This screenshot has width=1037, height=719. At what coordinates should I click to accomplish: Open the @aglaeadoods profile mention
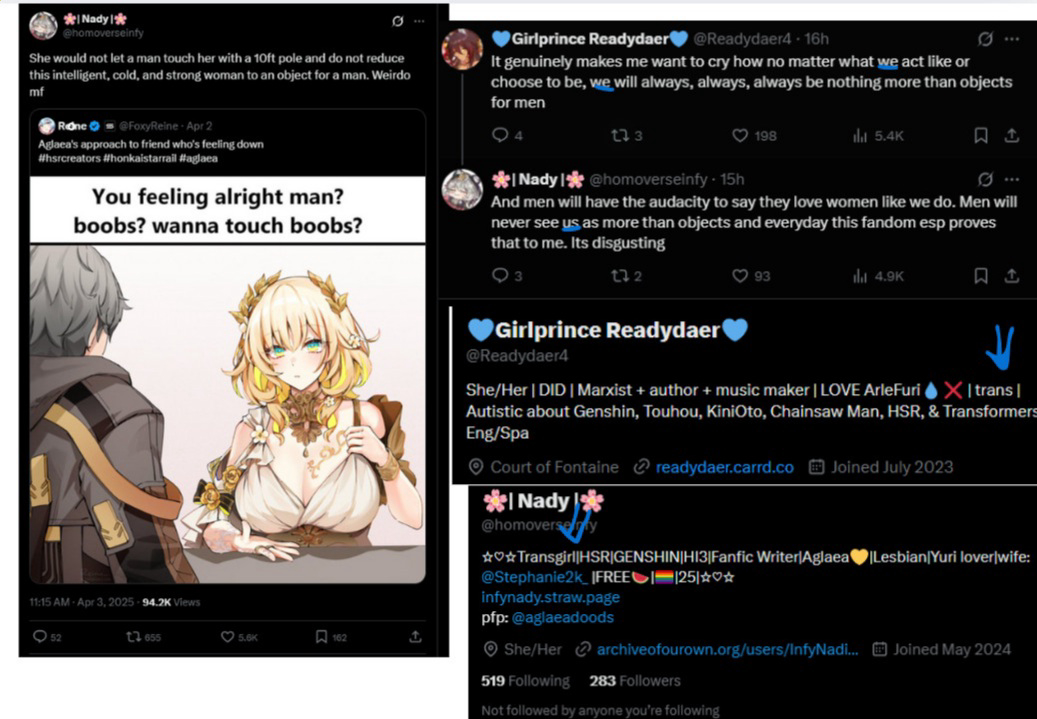562,617
